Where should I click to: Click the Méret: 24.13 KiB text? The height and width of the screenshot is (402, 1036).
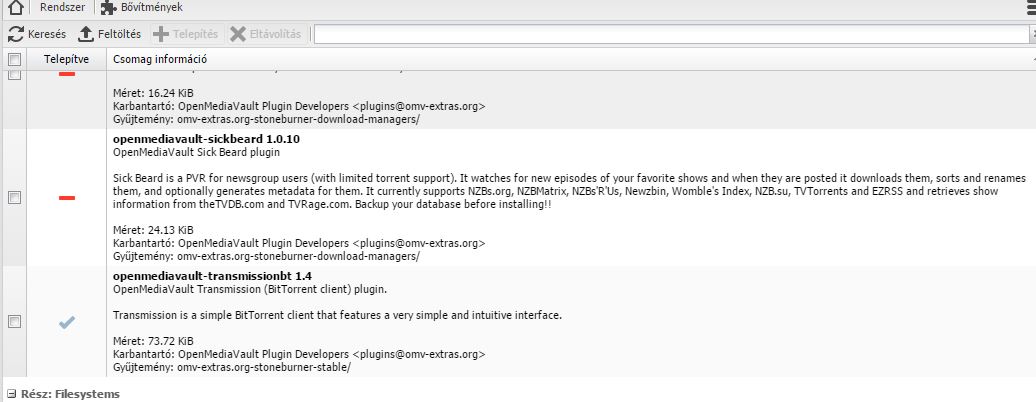pyautogui.click(x=153, y=230)
